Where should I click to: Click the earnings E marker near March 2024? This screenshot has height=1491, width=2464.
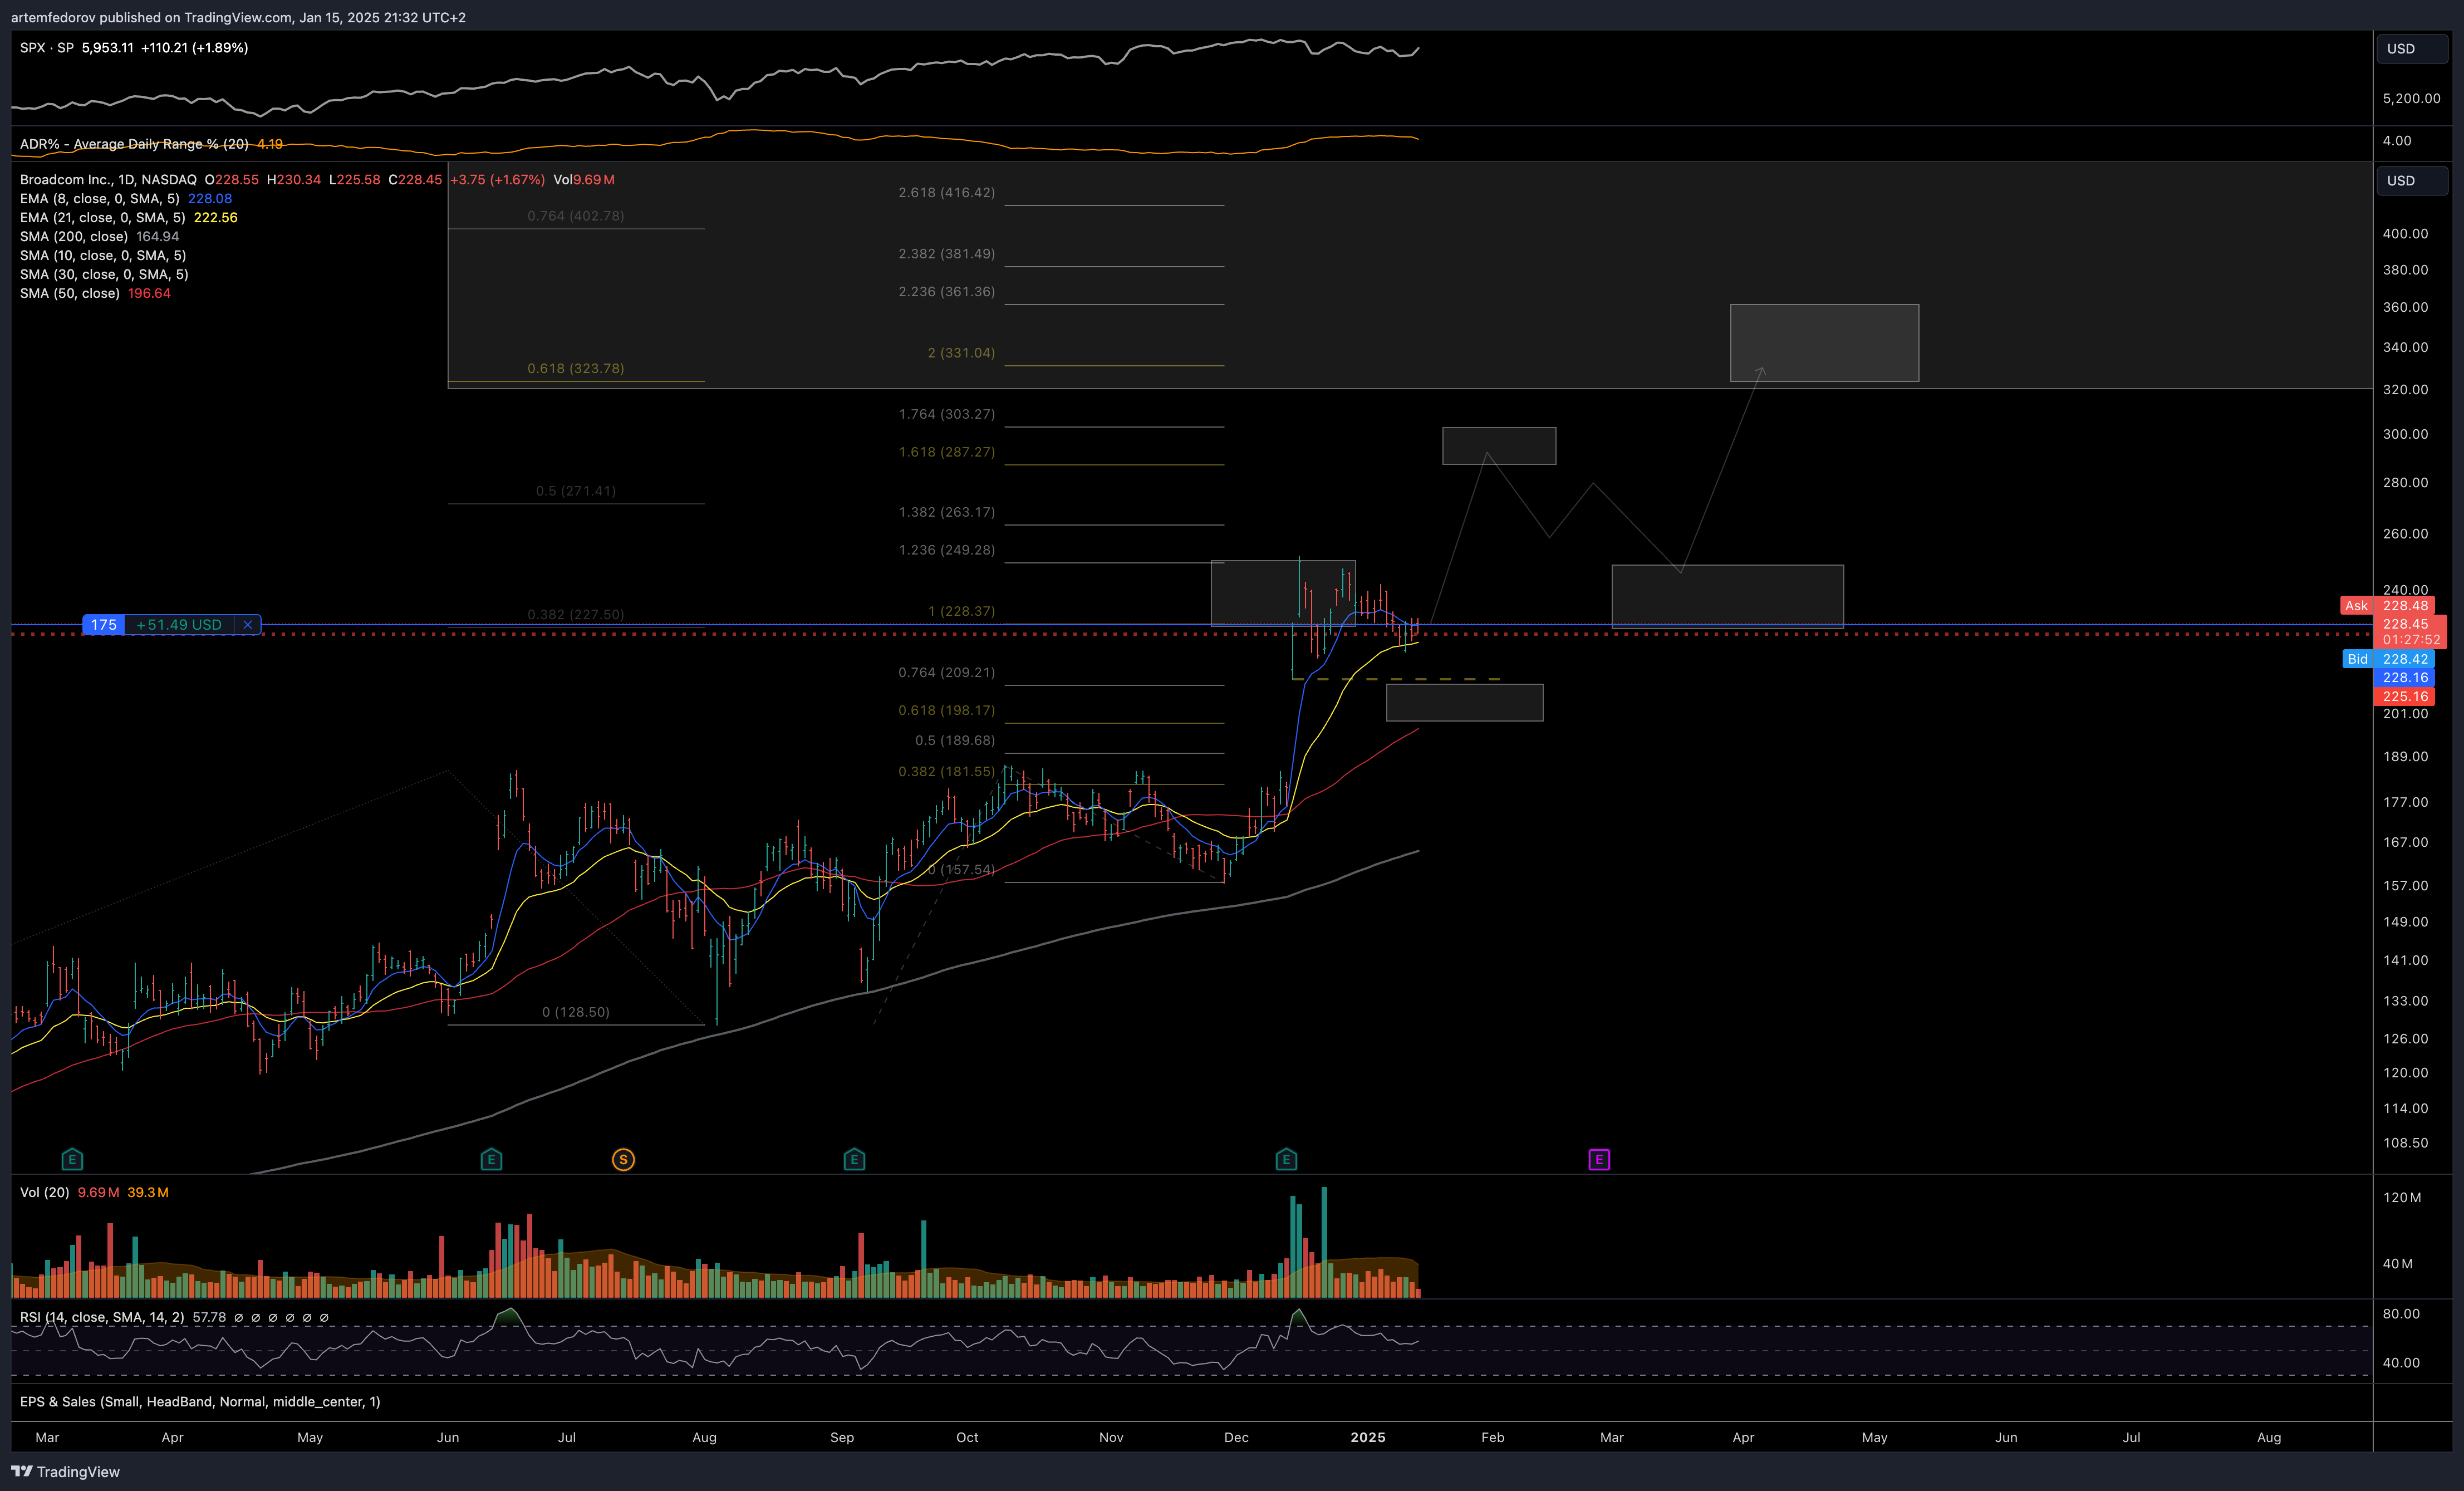[72, 1159]
